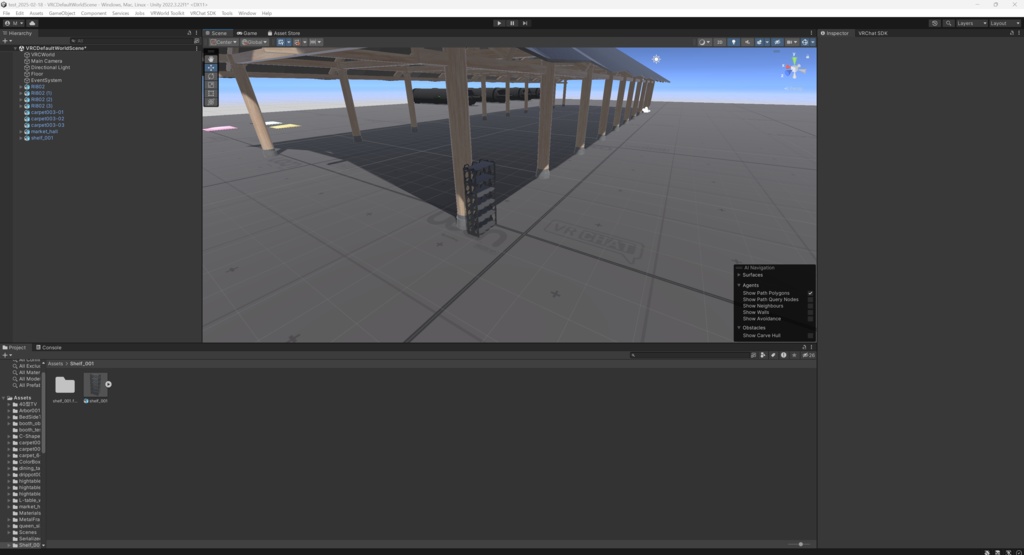Adjust the asset icon size slider

coord(800,544)
